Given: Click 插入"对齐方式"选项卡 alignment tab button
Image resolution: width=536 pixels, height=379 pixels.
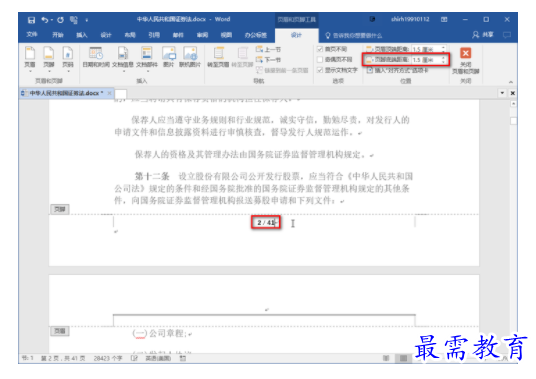Looking at the screenshot, I should pos(397,70).
